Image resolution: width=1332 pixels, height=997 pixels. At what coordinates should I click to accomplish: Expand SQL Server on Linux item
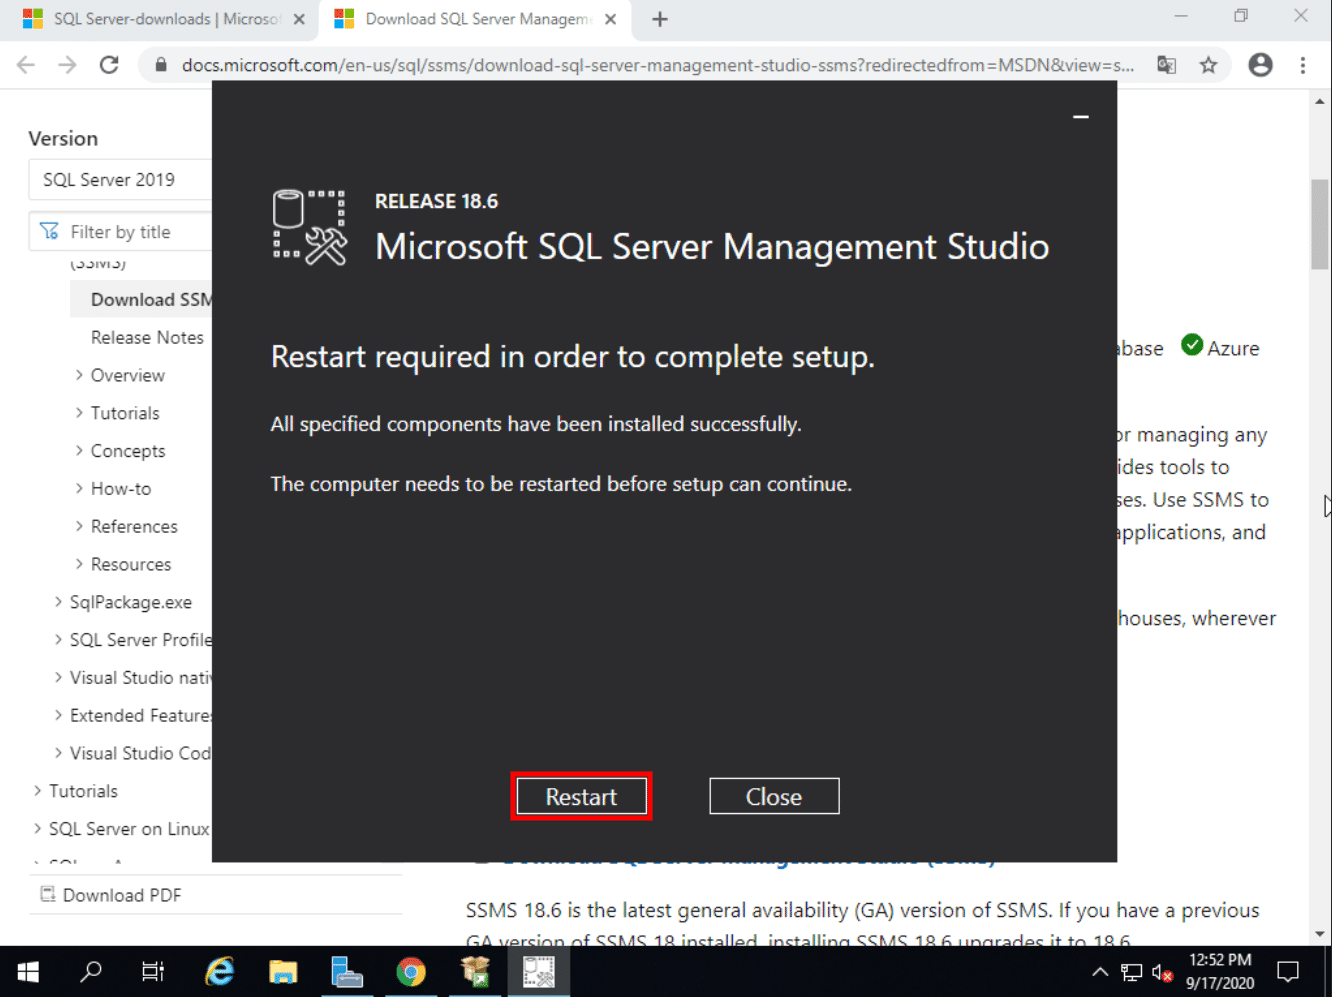[x=37, y=829]
